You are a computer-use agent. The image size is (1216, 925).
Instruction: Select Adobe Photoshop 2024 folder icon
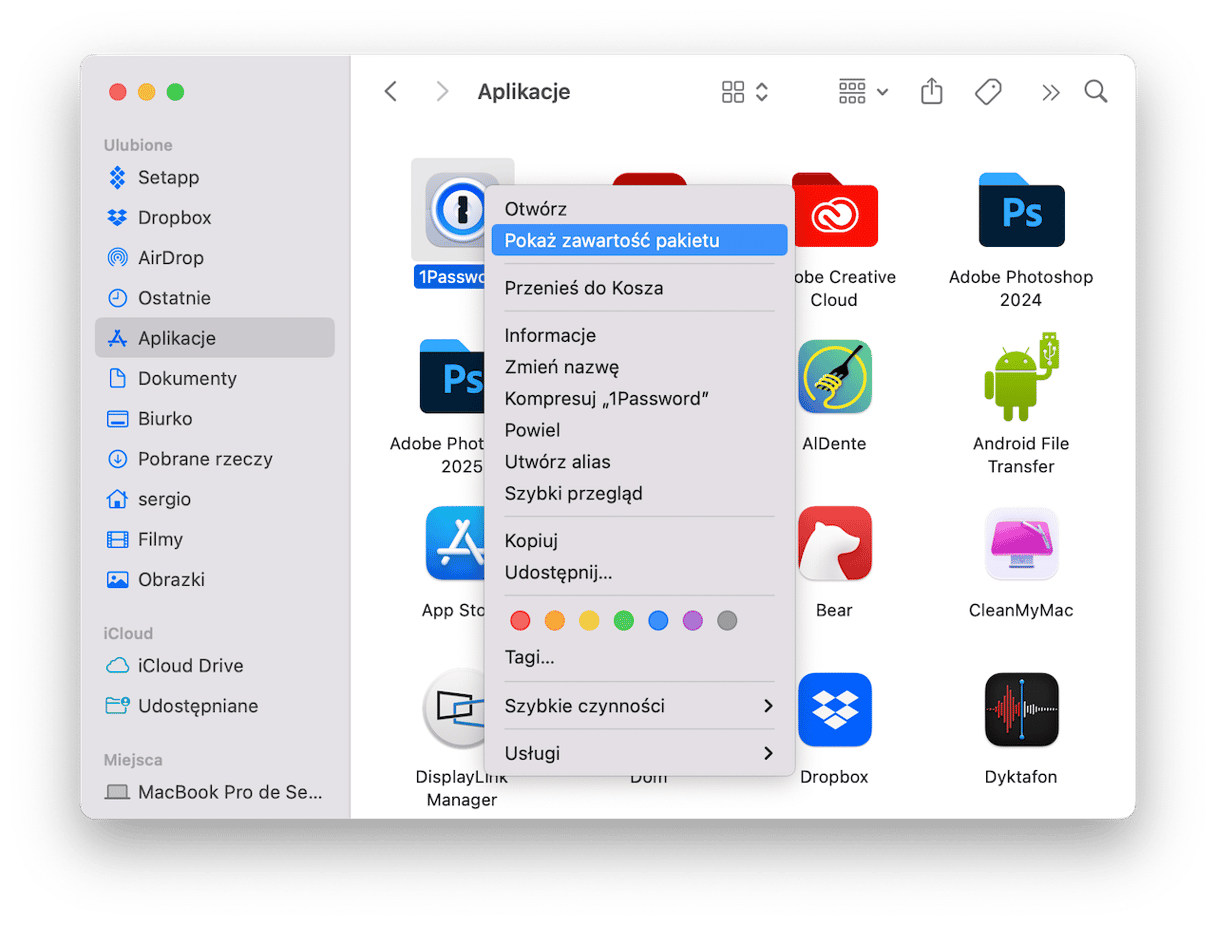(1021, 210)
